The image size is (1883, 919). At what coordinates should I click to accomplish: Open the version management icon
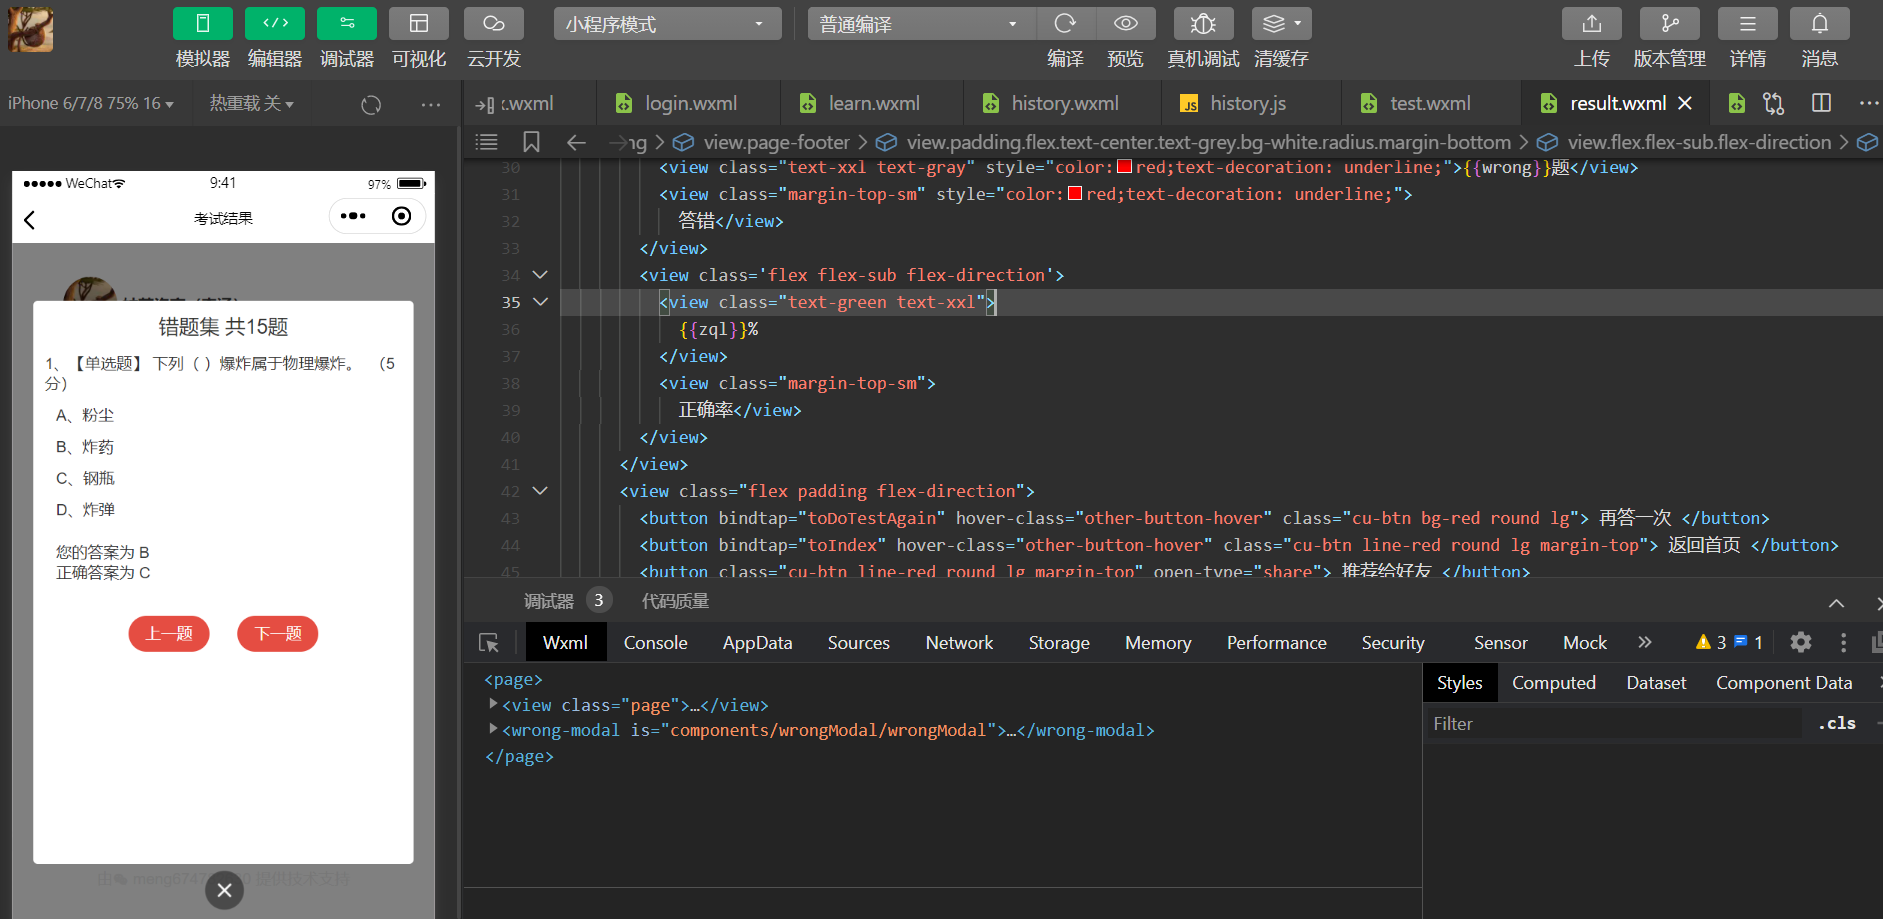pyautogui.click(x=1670, y=24)
